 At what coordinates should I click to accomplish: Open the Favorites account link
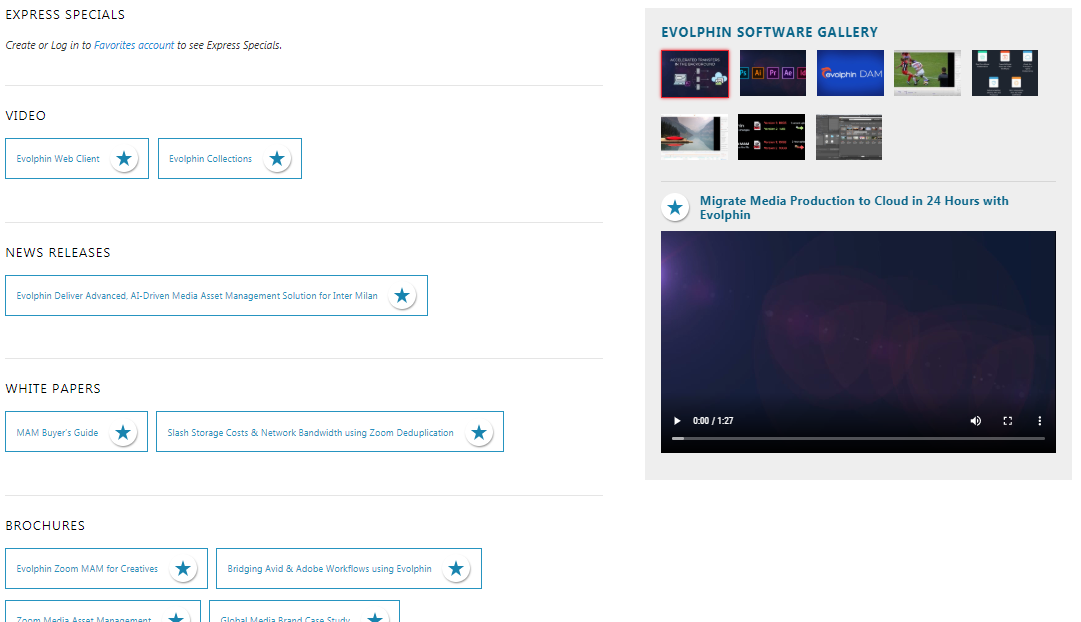click(134, 46)
